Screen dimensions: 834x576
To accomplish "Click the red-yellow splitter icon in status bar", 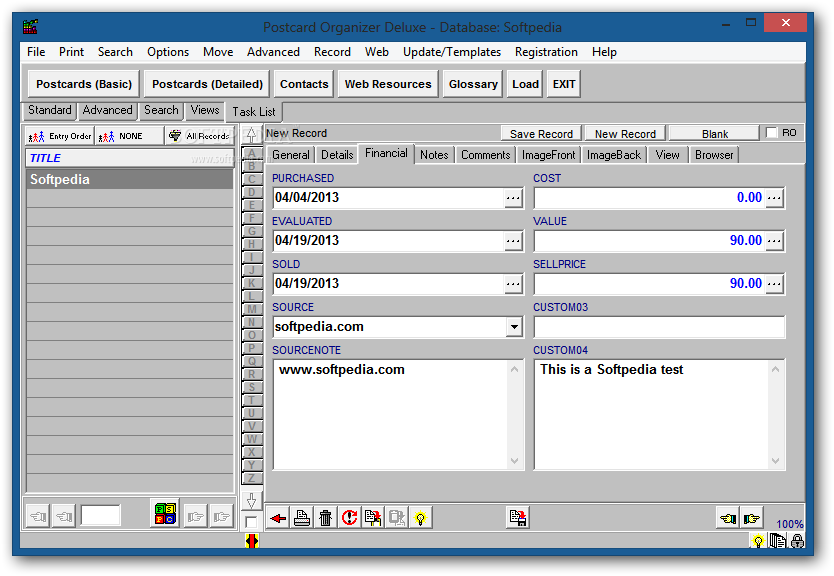I will click(x=252, y=541).
